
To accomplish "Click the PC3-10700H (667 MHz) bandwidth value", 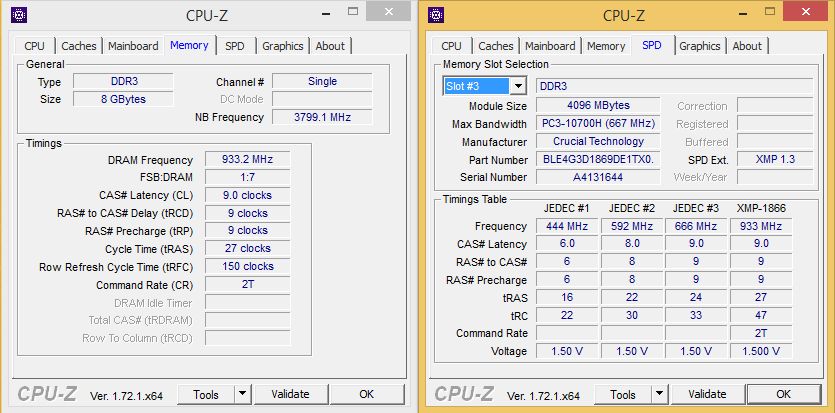I will tap(598, 123).
